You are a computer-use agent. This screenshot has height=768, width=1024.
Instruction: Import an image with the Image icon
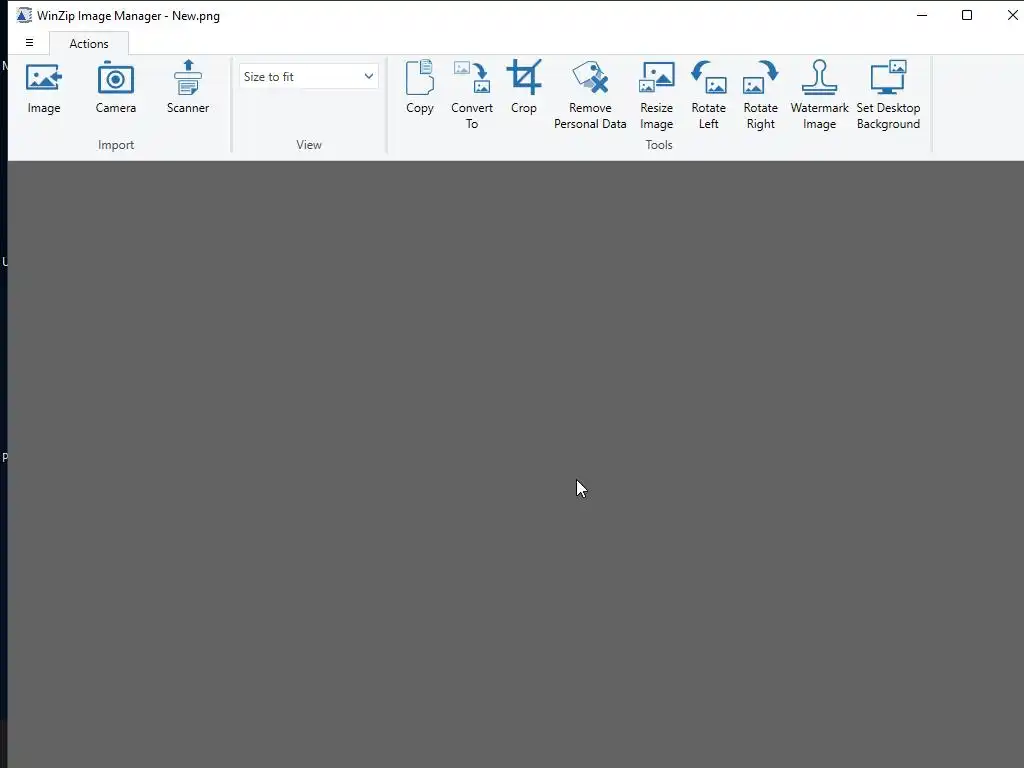[x=44, y=88]
